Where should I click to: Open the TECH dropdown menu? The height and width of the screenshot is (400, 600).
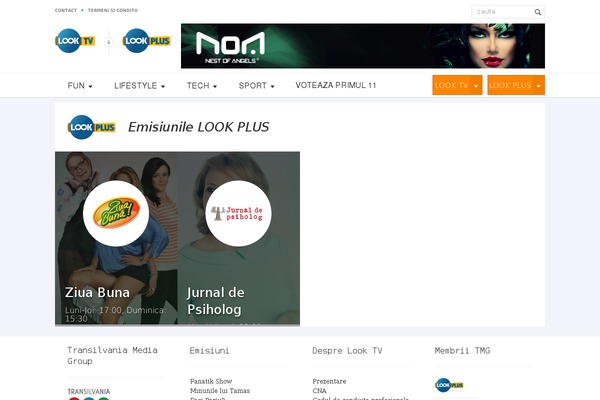202,86
